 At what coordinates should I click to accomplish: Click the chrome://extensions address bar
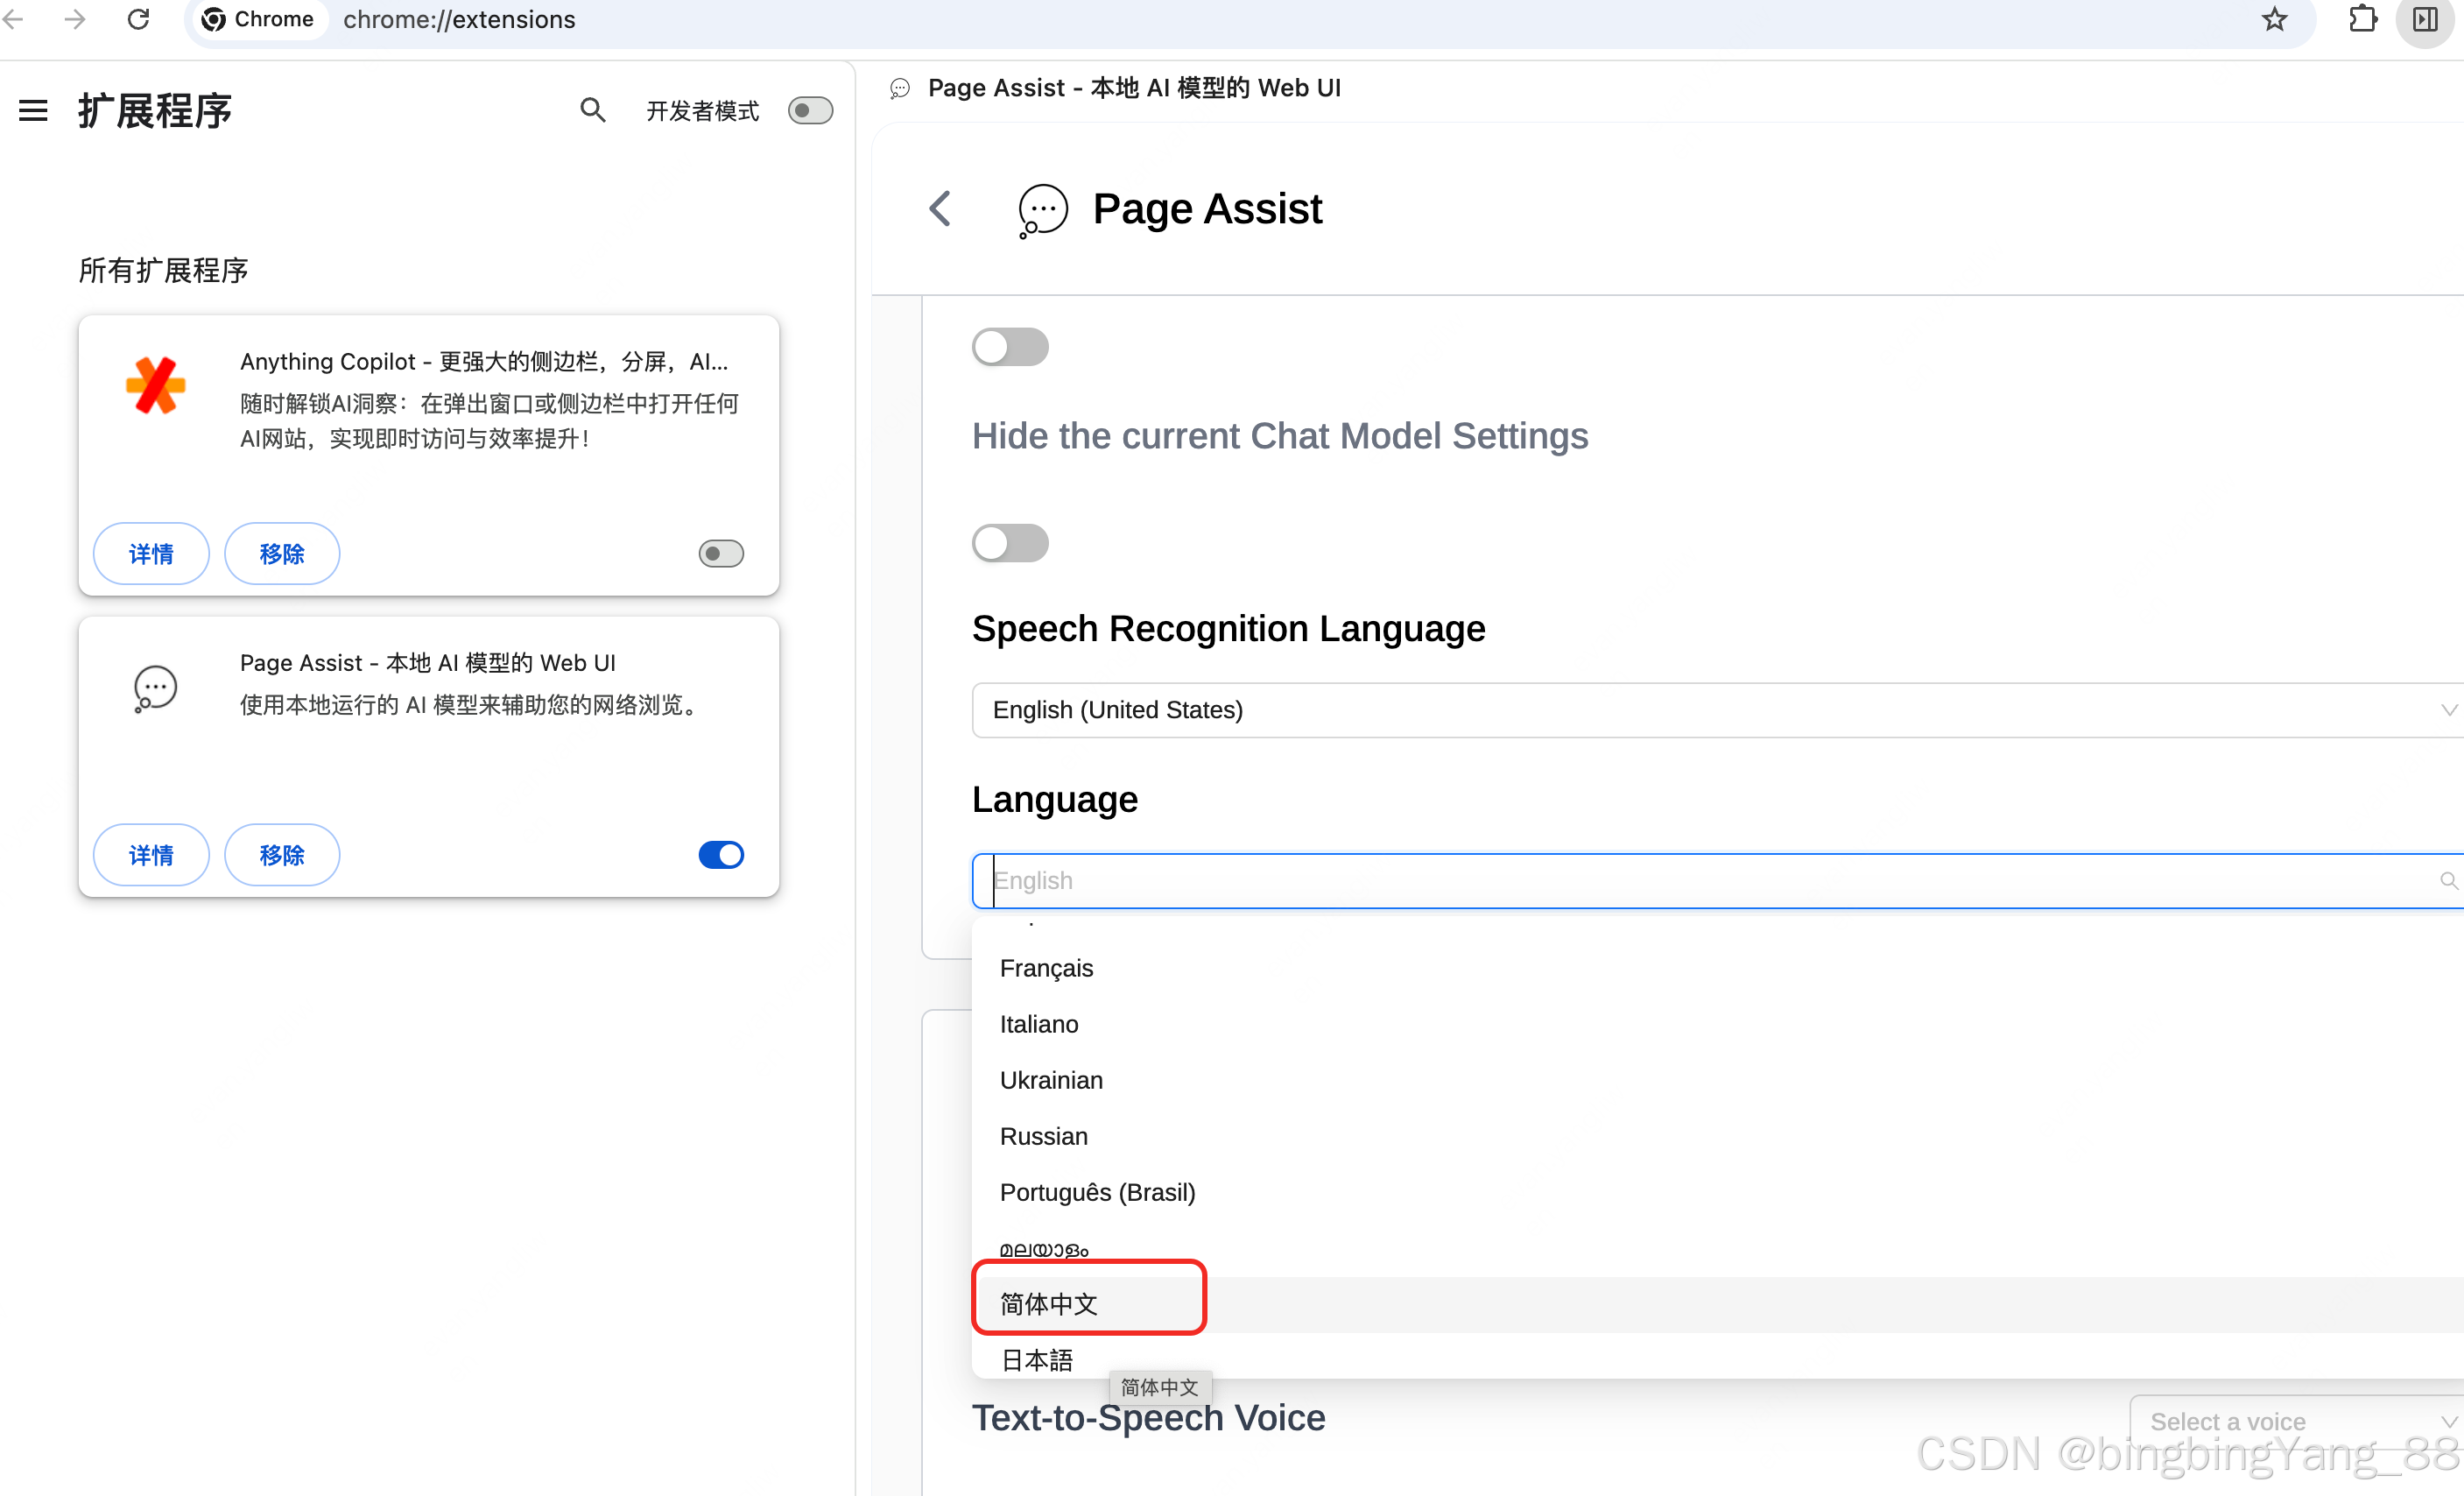click(459, 19)
